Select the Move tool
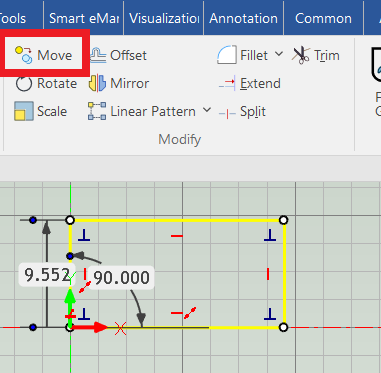 point(43,55)
